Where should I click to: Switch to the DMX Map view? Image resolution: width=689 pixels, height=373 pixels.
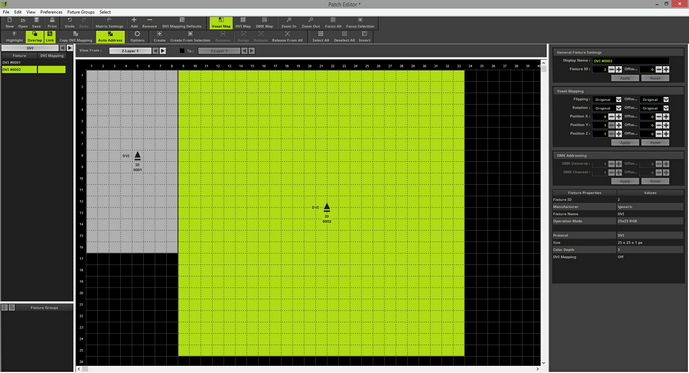265,23
